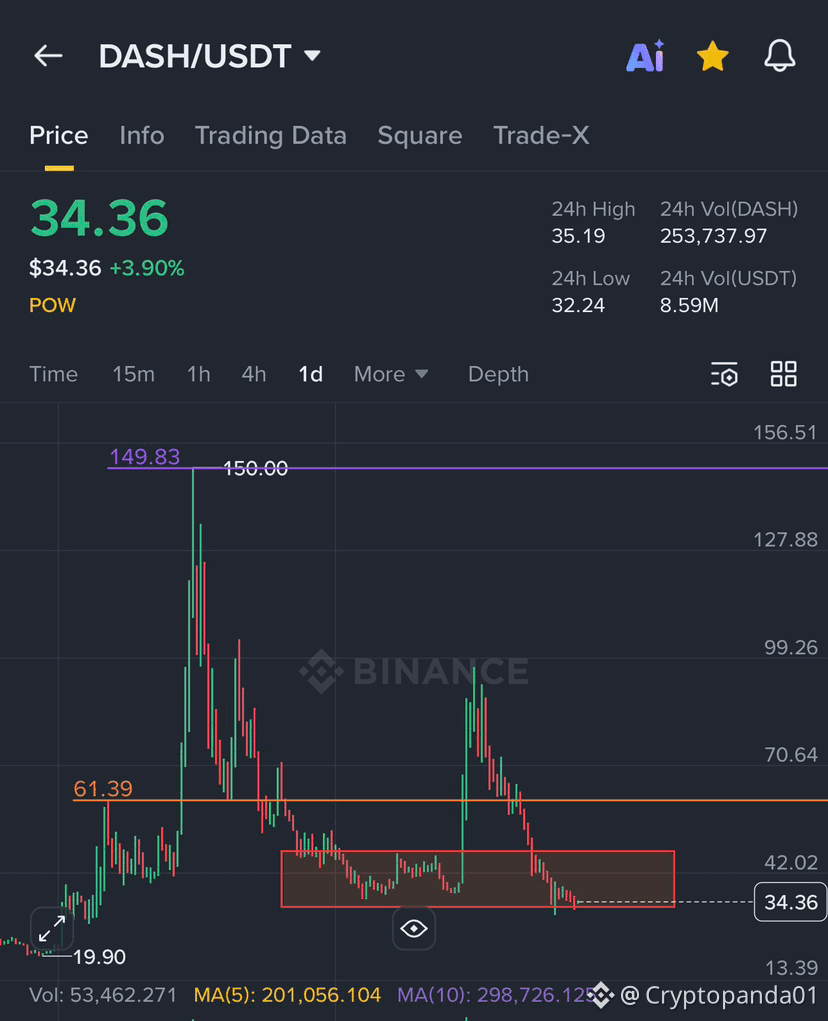The image size is (828, 1021).
Task: Click the +3.90% change value
Action: [147, 268]
